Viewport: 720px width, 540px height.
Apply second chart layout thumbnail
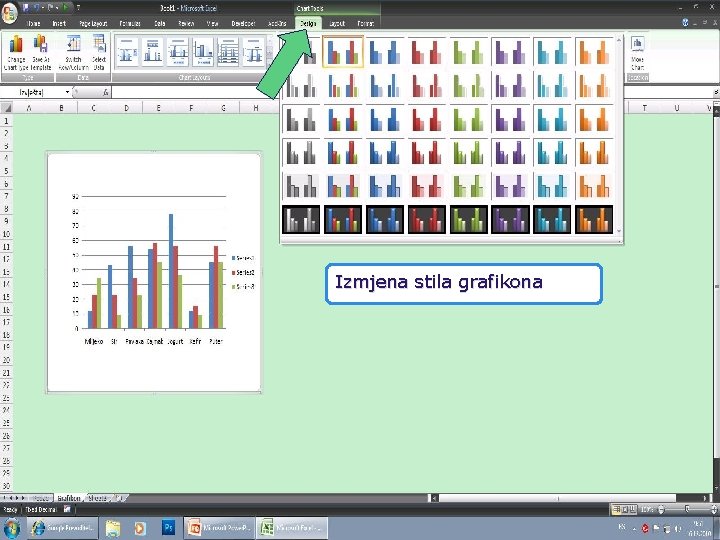152,52
